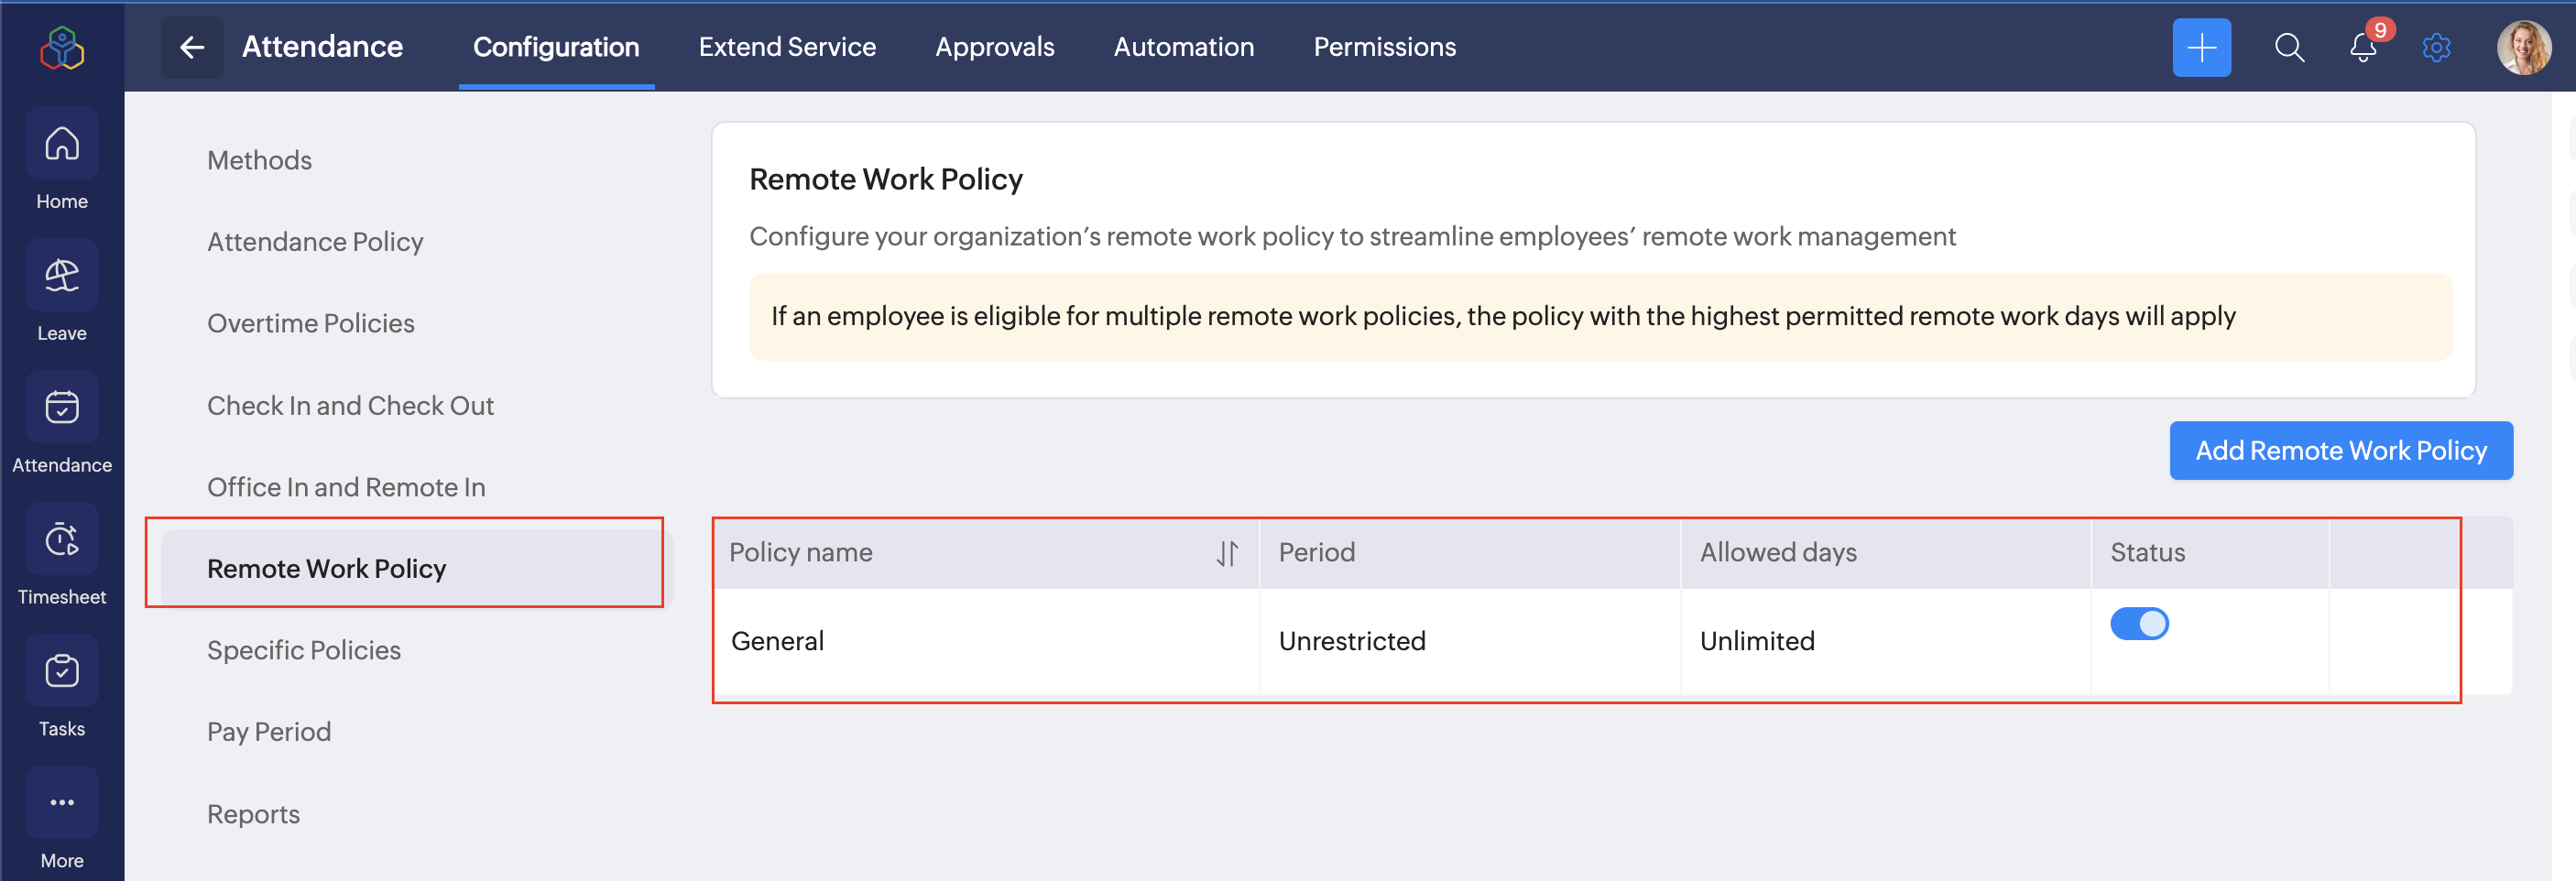
Task: Go to the Leave module icon
Action: [x=62, y=277]
